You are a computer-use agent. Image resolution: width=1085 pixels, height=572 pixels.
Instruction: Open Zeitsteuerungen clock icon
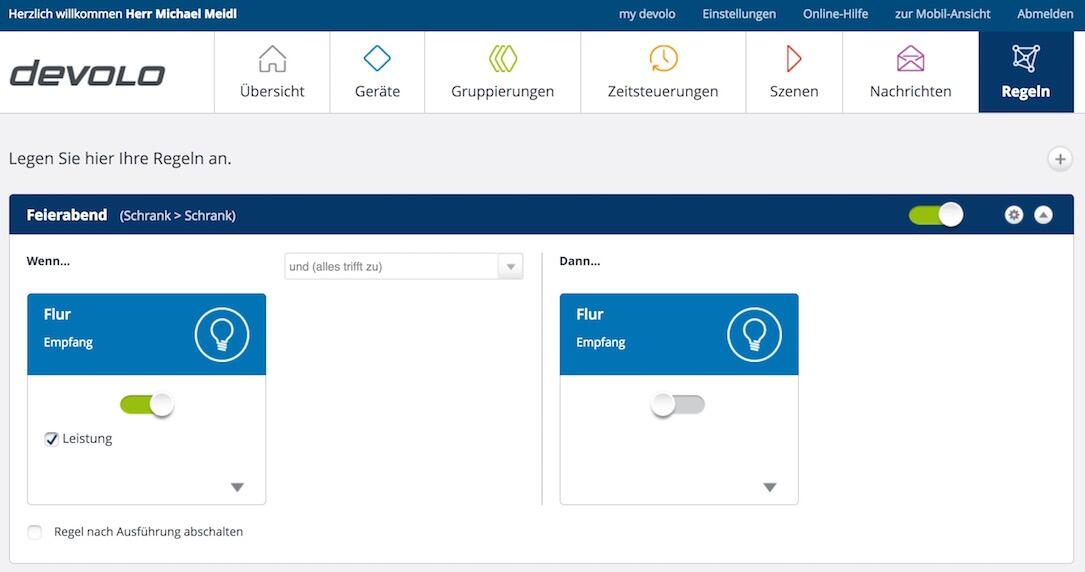click(663, 59)
